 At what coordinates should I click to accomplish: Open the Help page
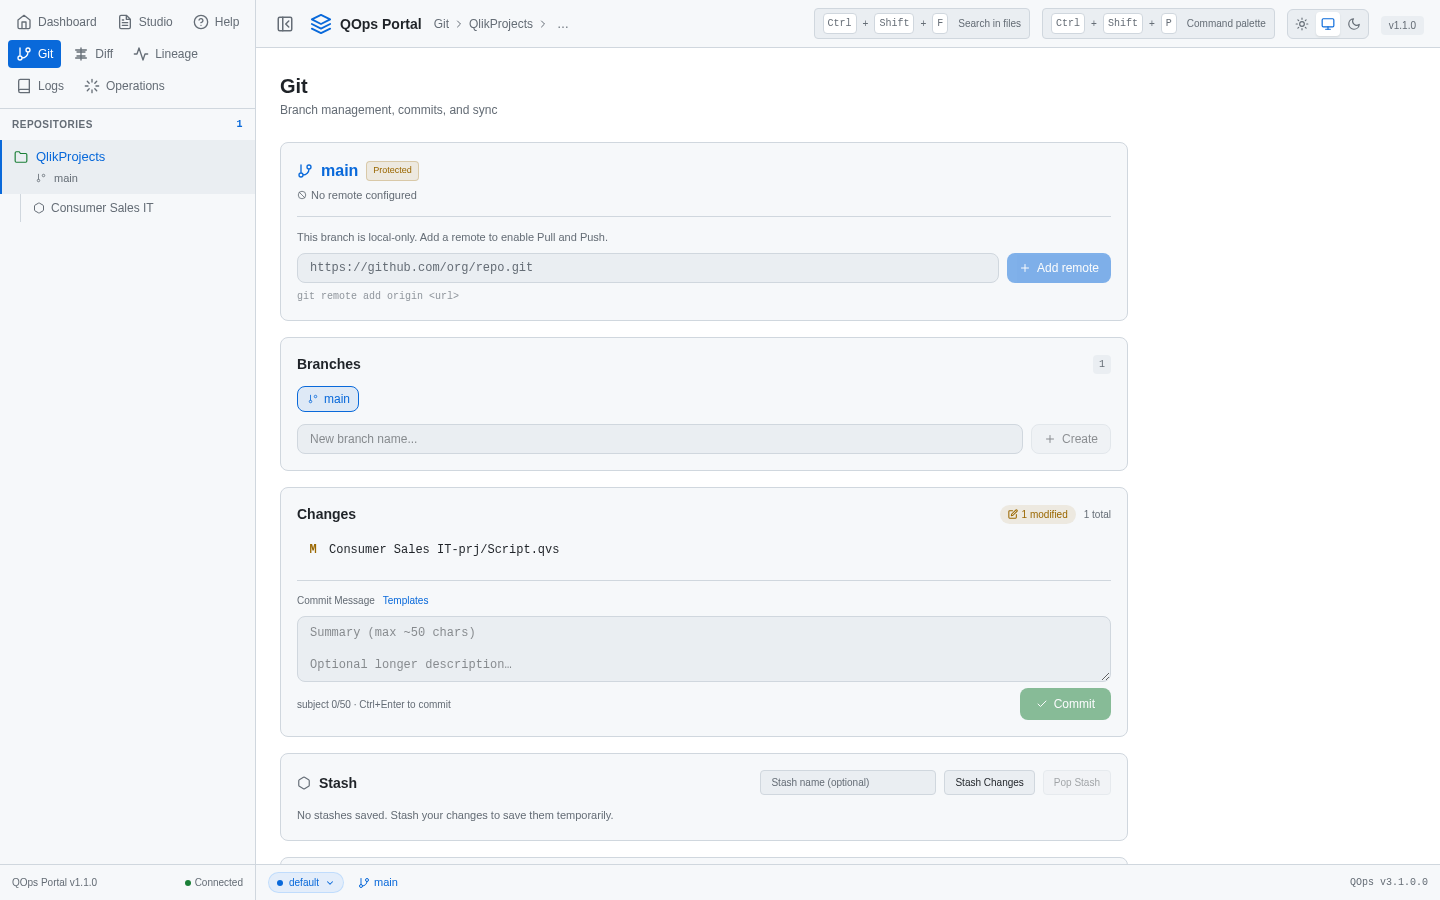216,22
